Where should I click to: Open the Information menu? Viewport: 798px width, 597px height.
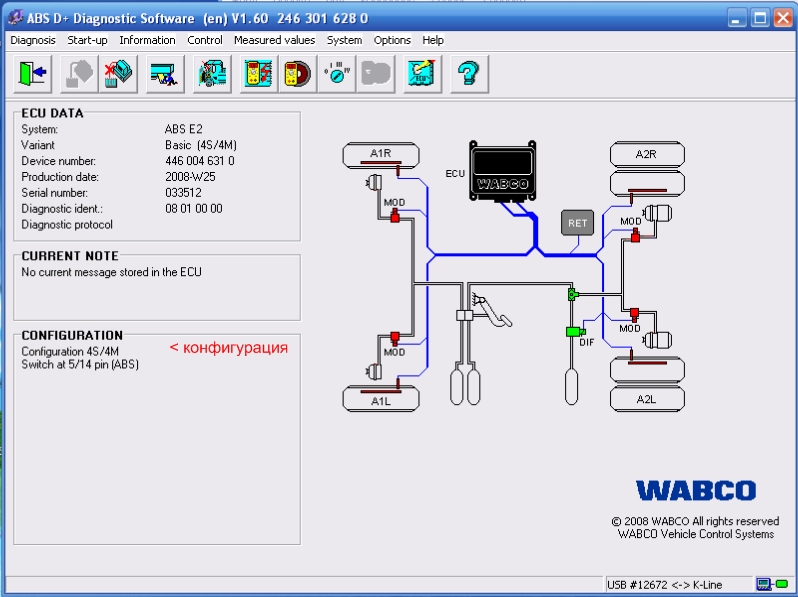pyautogui.click(x=148, y=40)
